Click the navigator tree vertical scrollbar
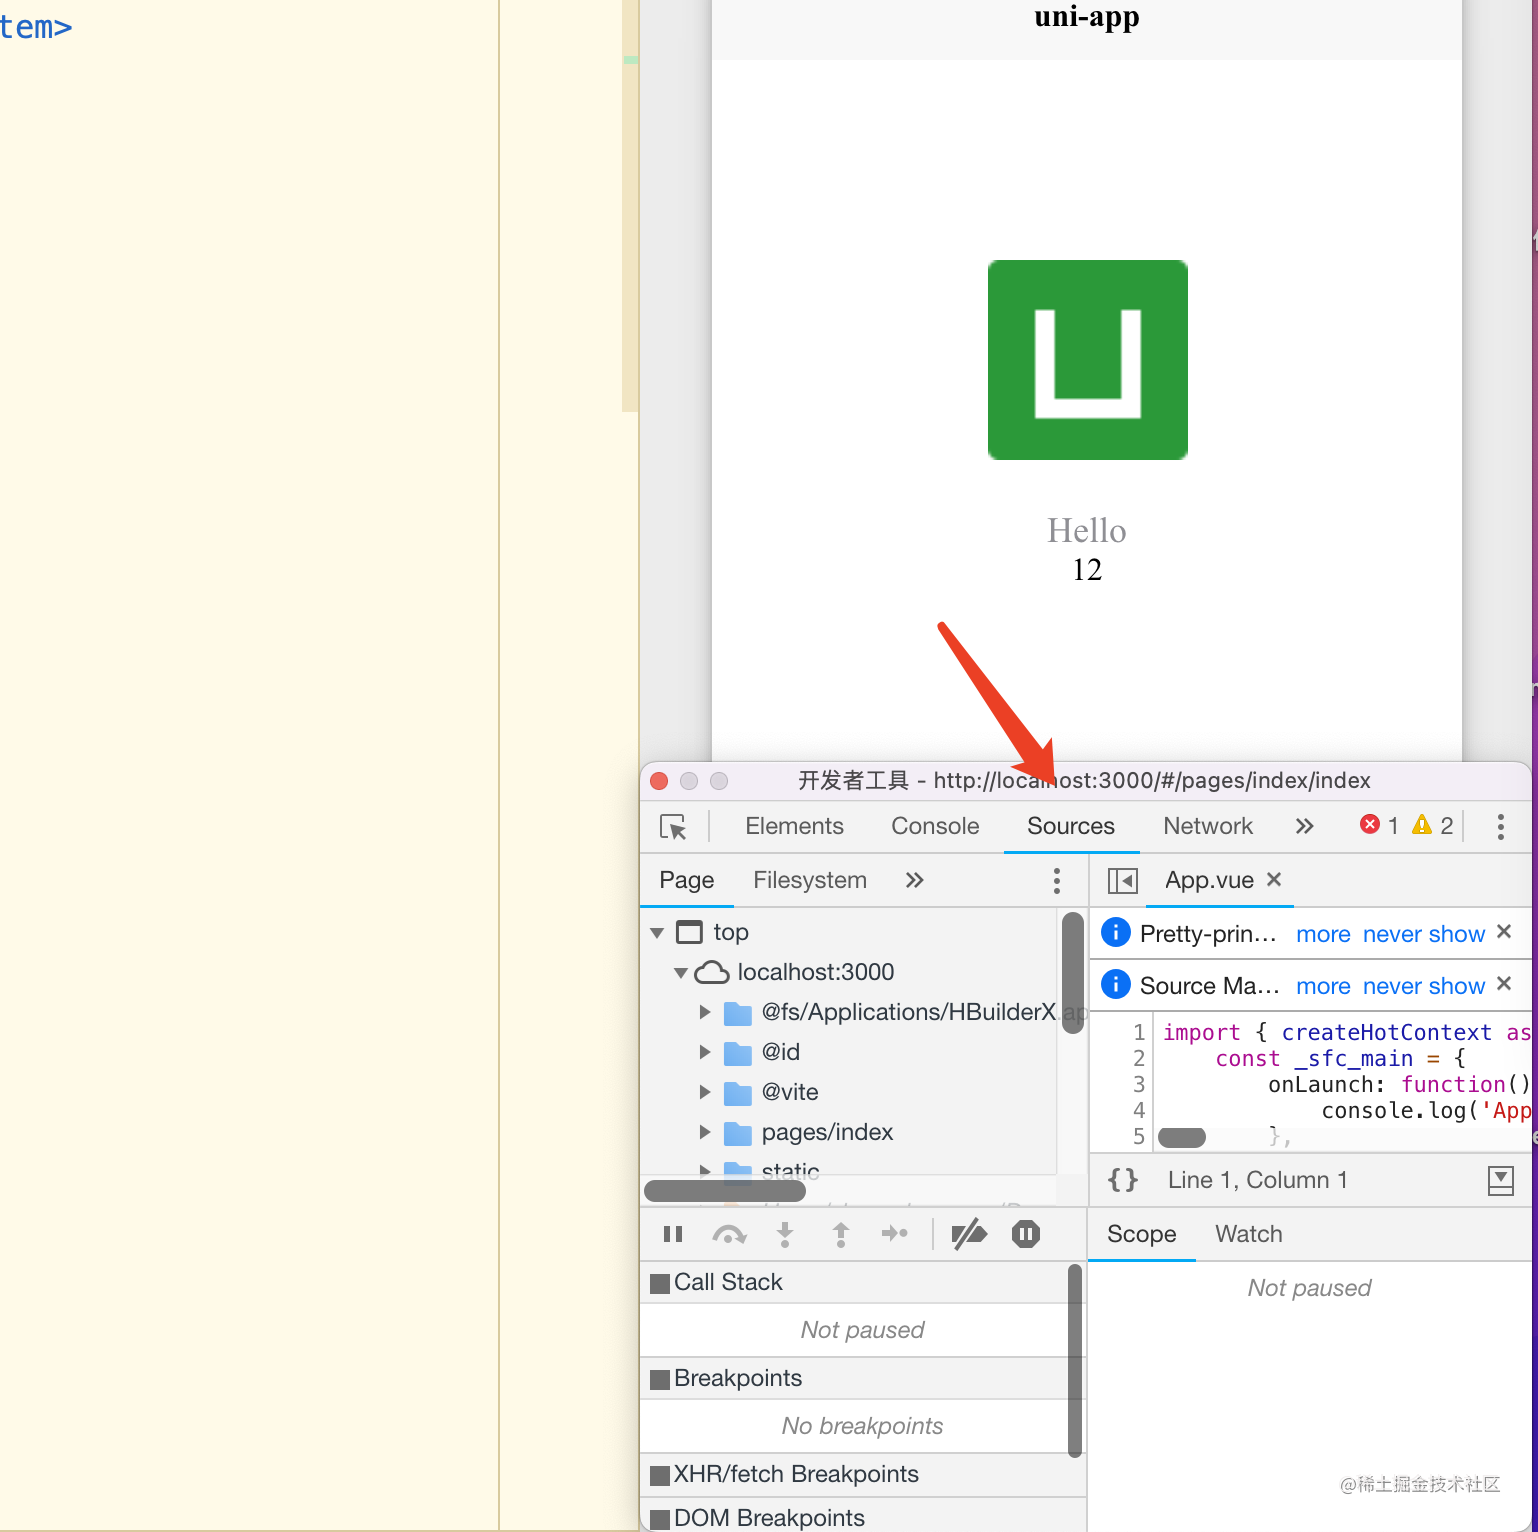1538x1532 pixels. point(1073,972)
